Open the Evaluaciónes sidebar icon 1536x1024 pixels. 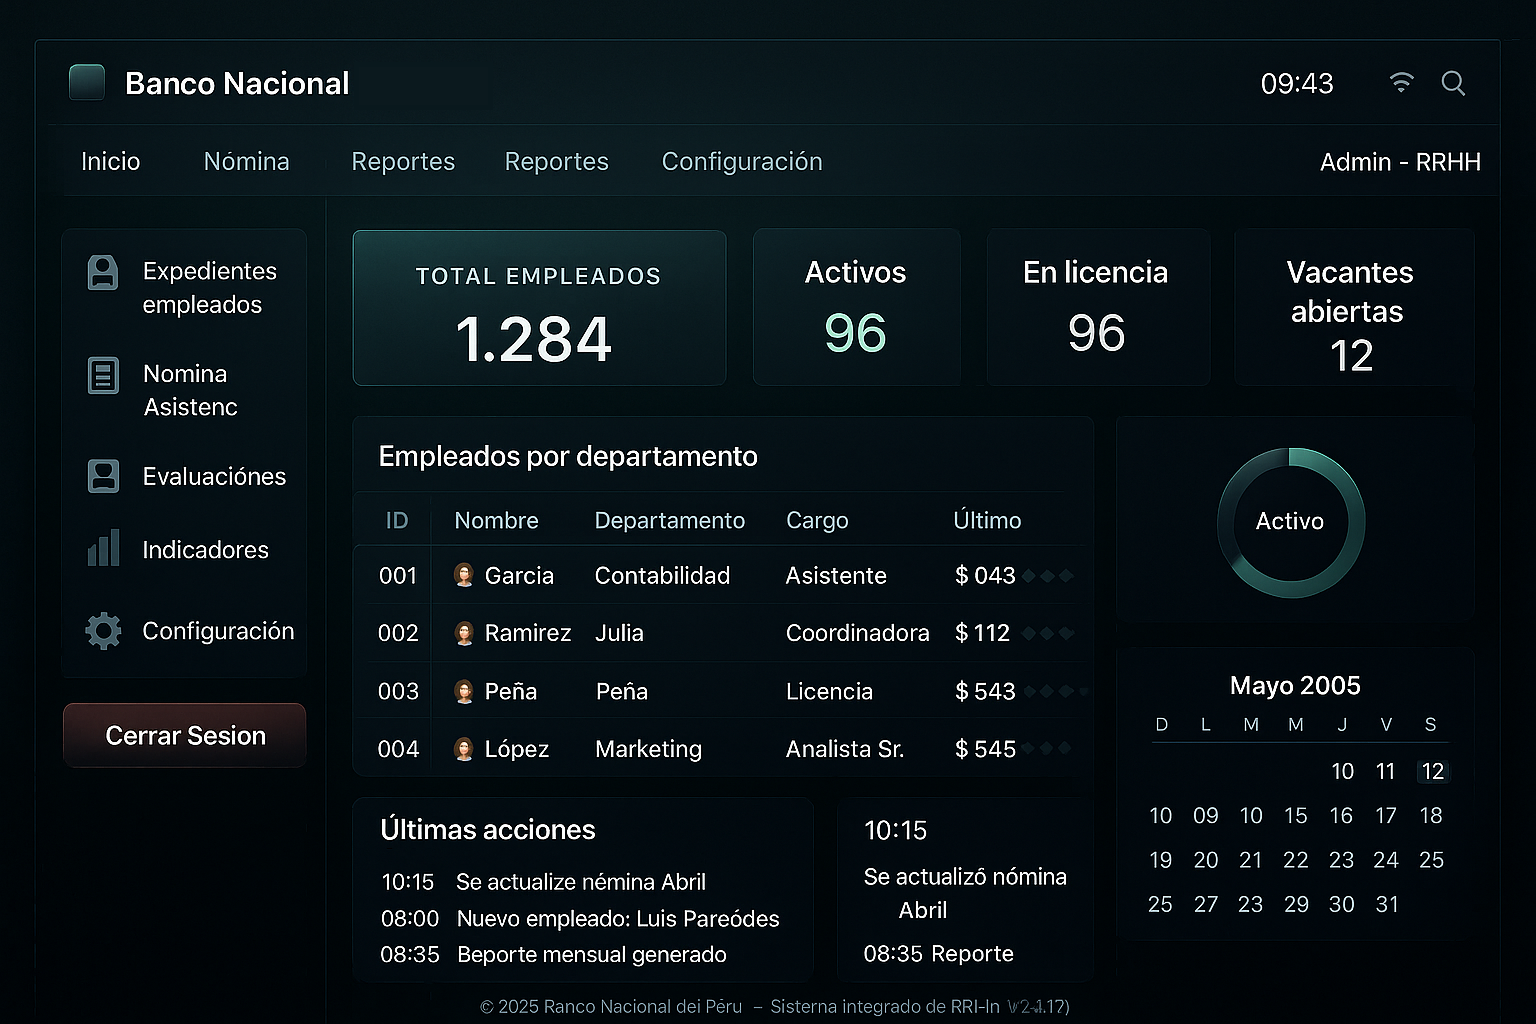click(103, 476)
